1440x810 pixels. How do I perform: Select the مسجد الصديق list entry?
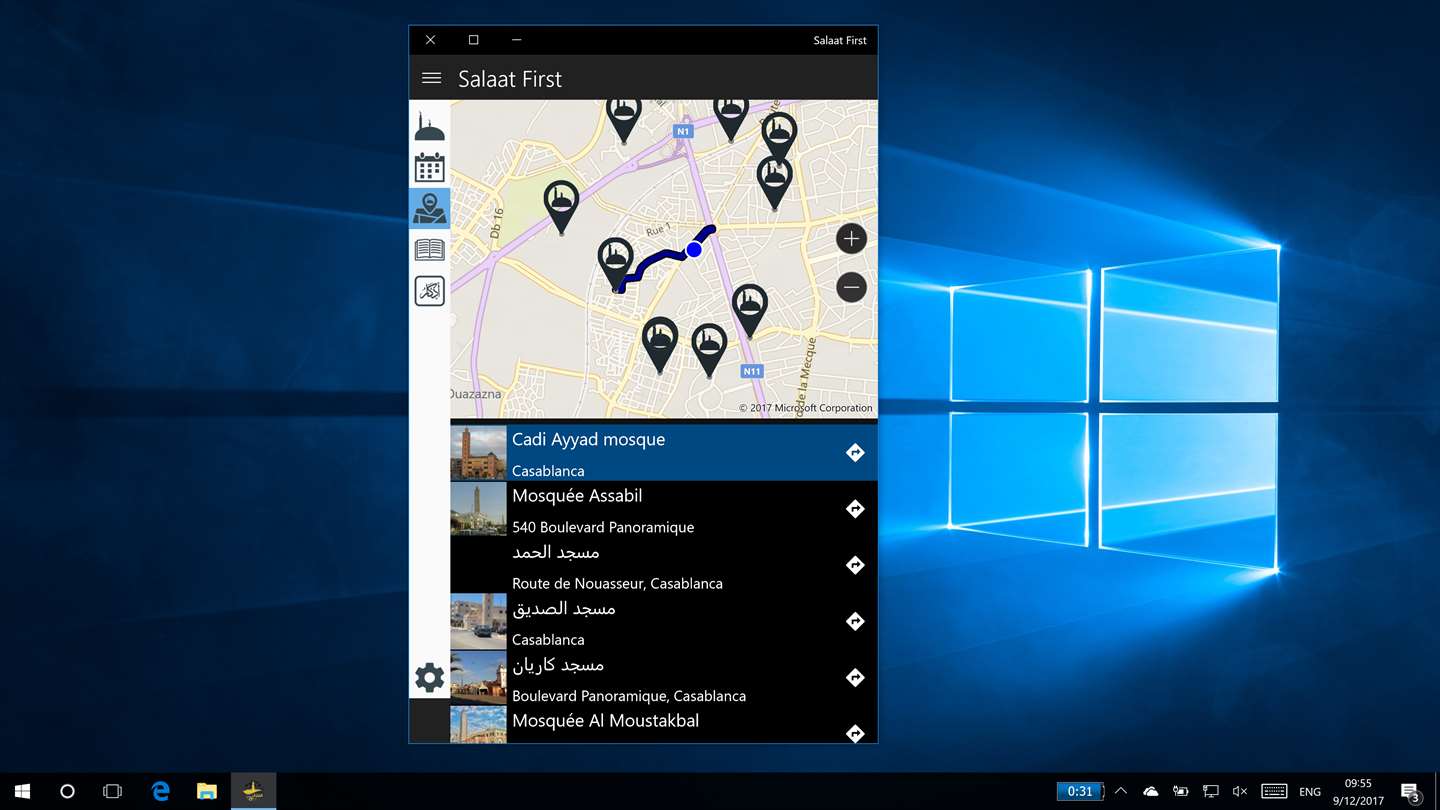pyautogui.click(x=664, y=621)
